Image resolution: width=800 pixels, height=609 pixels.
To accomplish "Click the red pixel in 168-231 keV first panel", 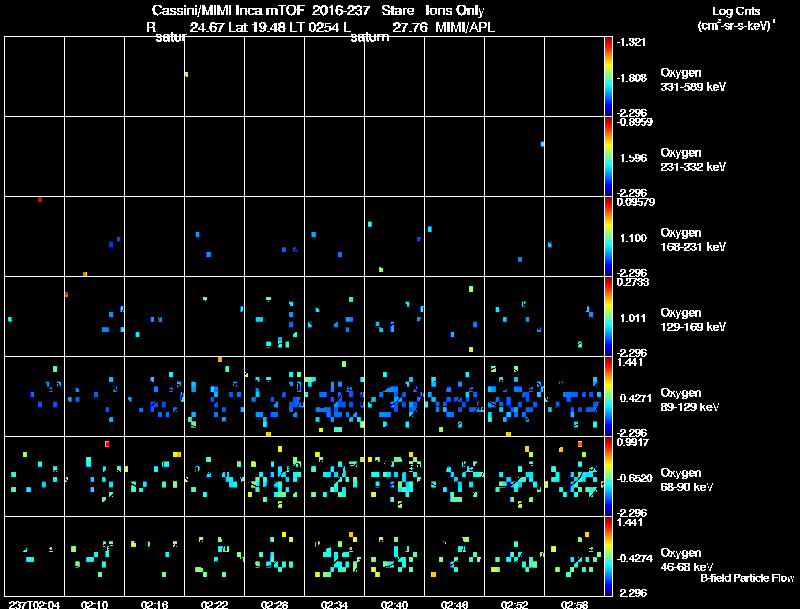I will [40, 199].
